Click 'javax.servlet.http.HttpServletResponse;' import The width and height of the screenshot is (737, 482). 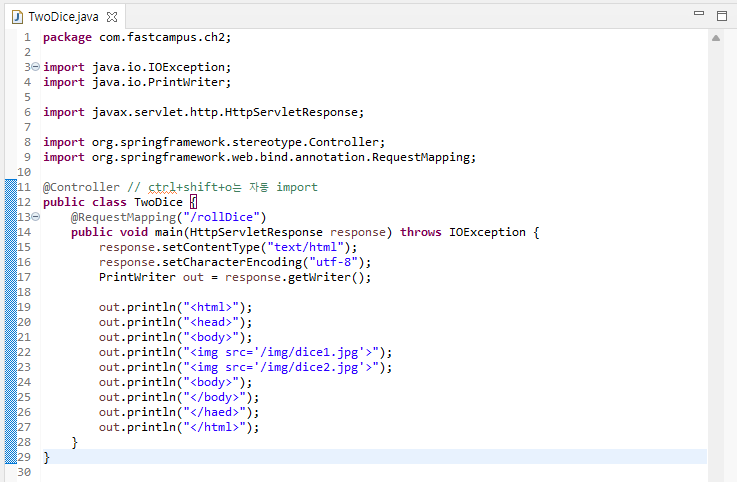click(x=228, y=112)
